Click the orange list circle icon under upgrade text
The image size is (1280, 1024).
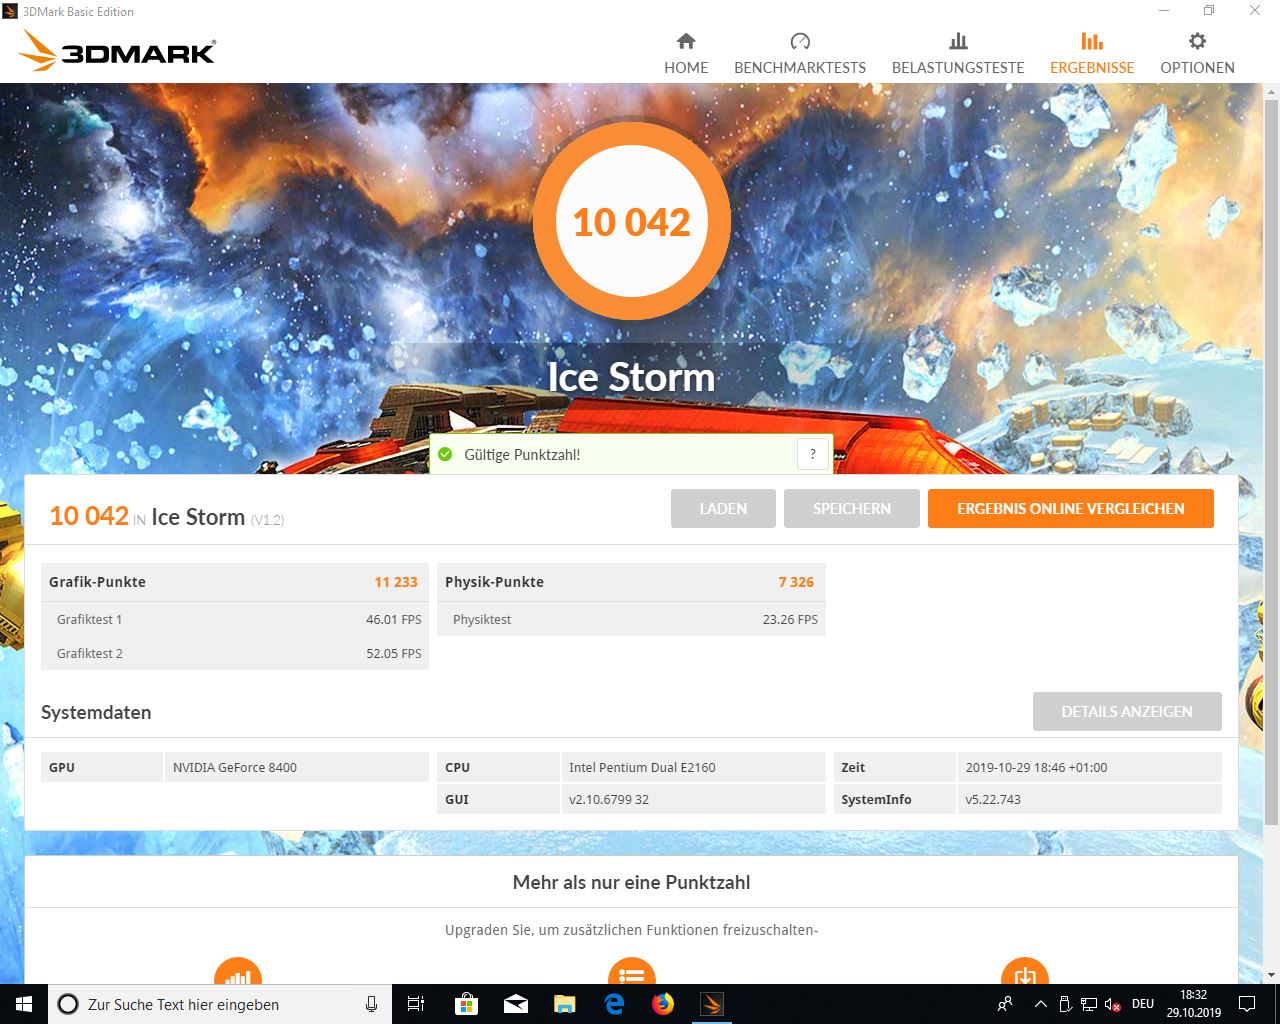pos(632,972)
